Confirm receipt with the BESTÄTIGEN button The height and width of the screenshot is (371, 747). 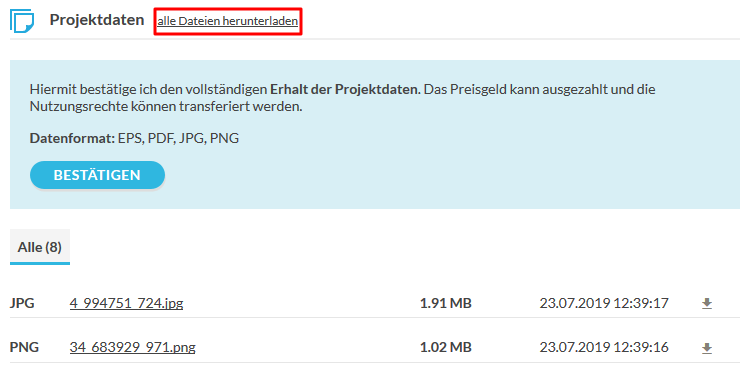(97, 175)
